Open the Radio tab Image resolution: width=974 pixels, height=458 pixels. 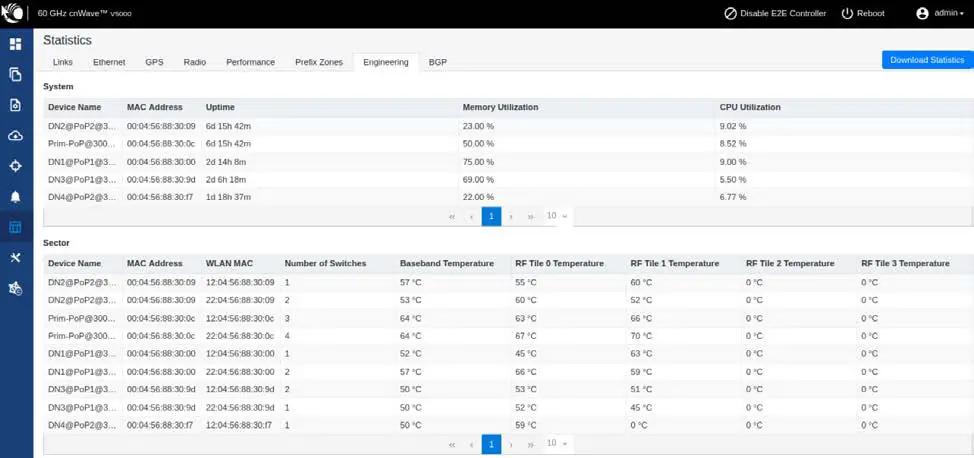pos(195,62)
